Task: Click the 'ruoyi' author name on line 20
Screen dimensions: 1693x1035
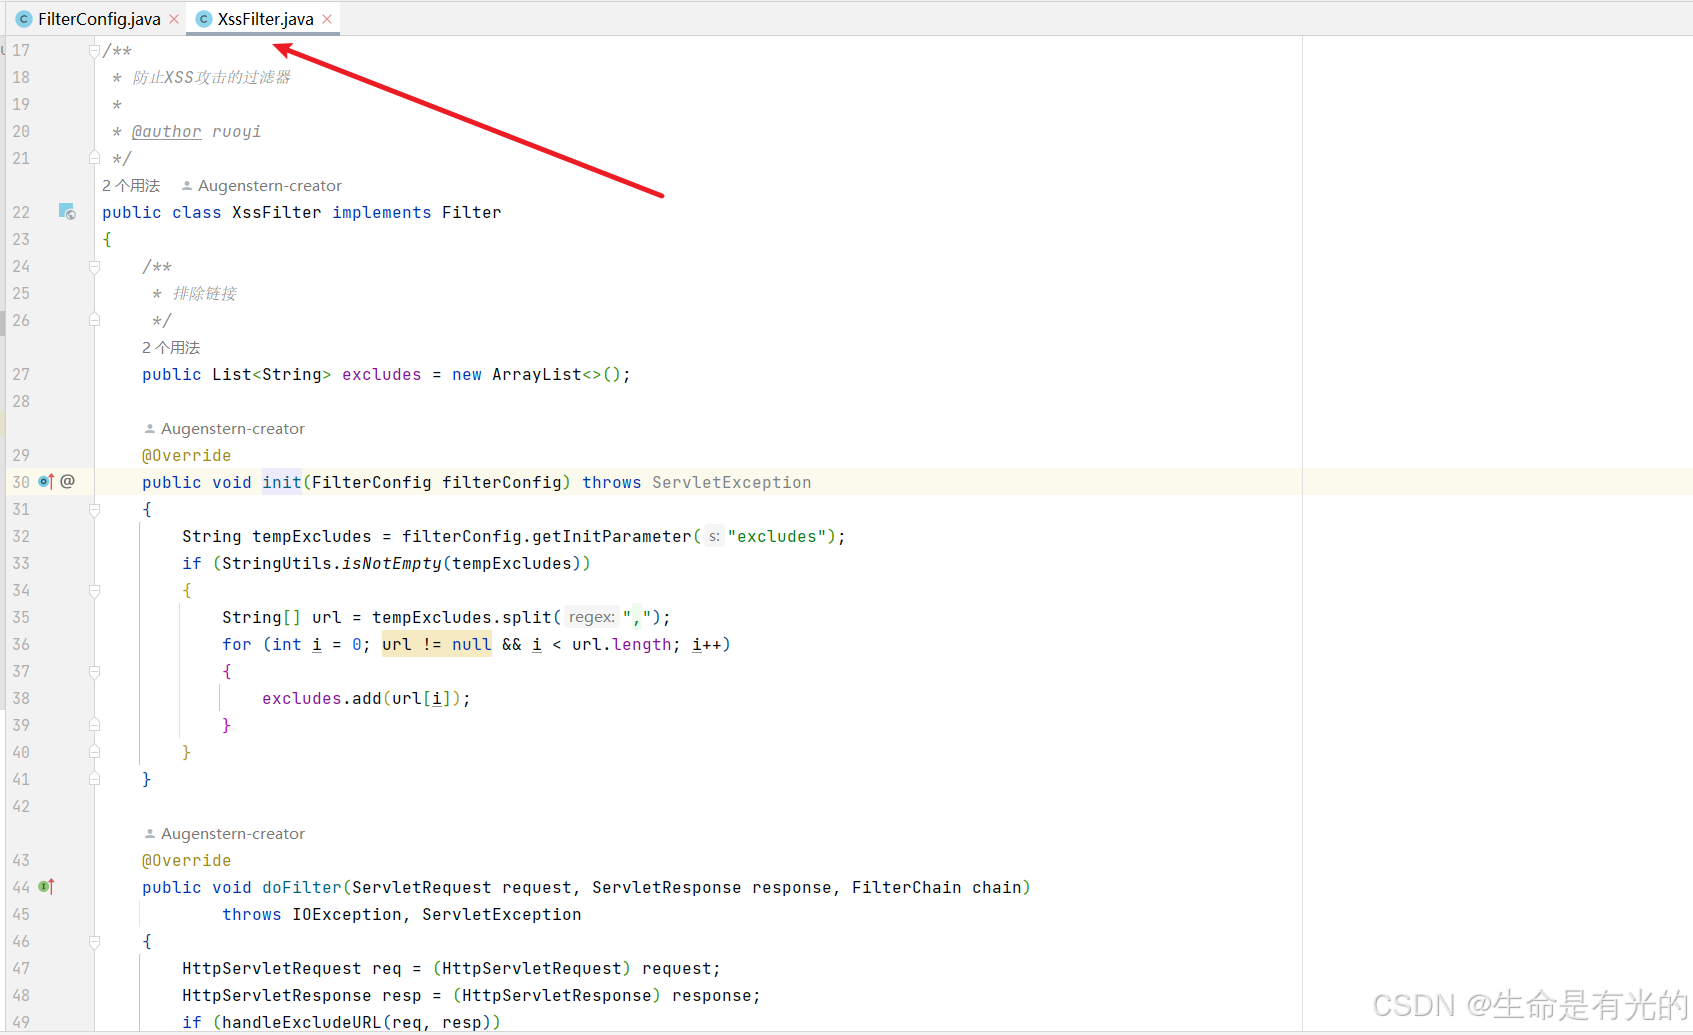Action: click(x=237, y=131)
